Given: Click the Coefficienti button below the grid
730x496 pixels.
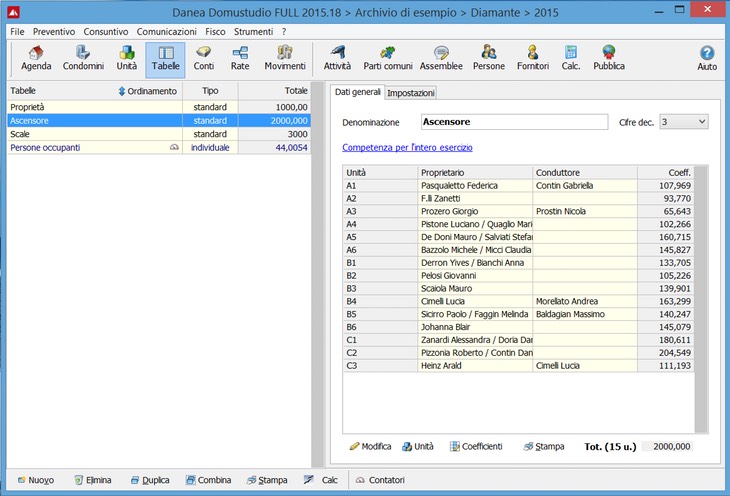Looking at the screenshot, I should coord(475,447).
